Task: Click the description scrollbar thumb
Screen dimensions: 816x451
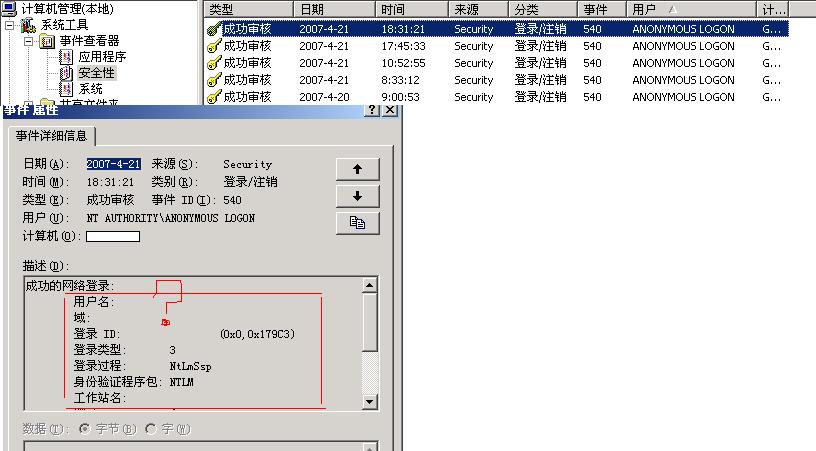Action: pyautogui.click(x=370, y=321)
